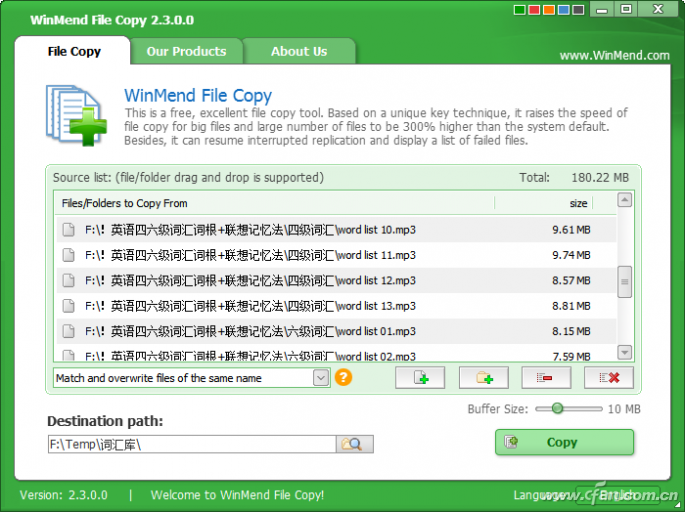Click the 8.15 MB size value

[x=571, y=331]
